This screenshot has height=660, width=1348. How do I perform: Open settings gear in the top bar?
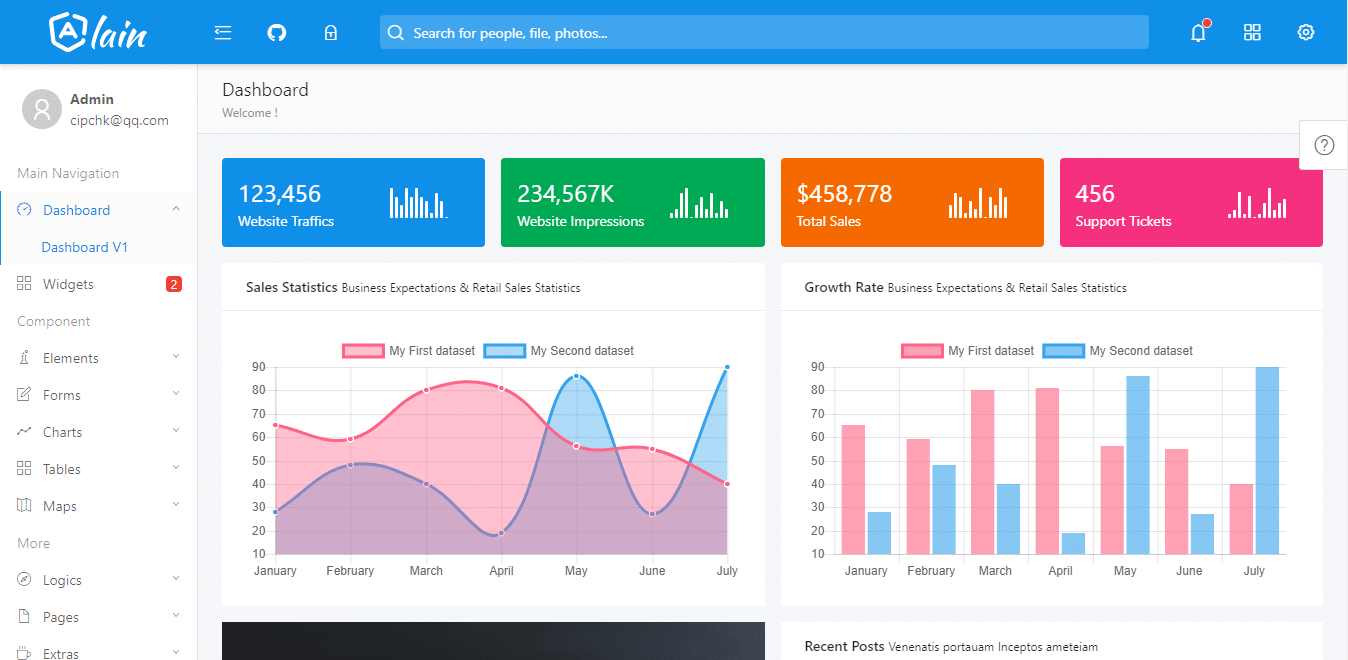coord(1306,33)
